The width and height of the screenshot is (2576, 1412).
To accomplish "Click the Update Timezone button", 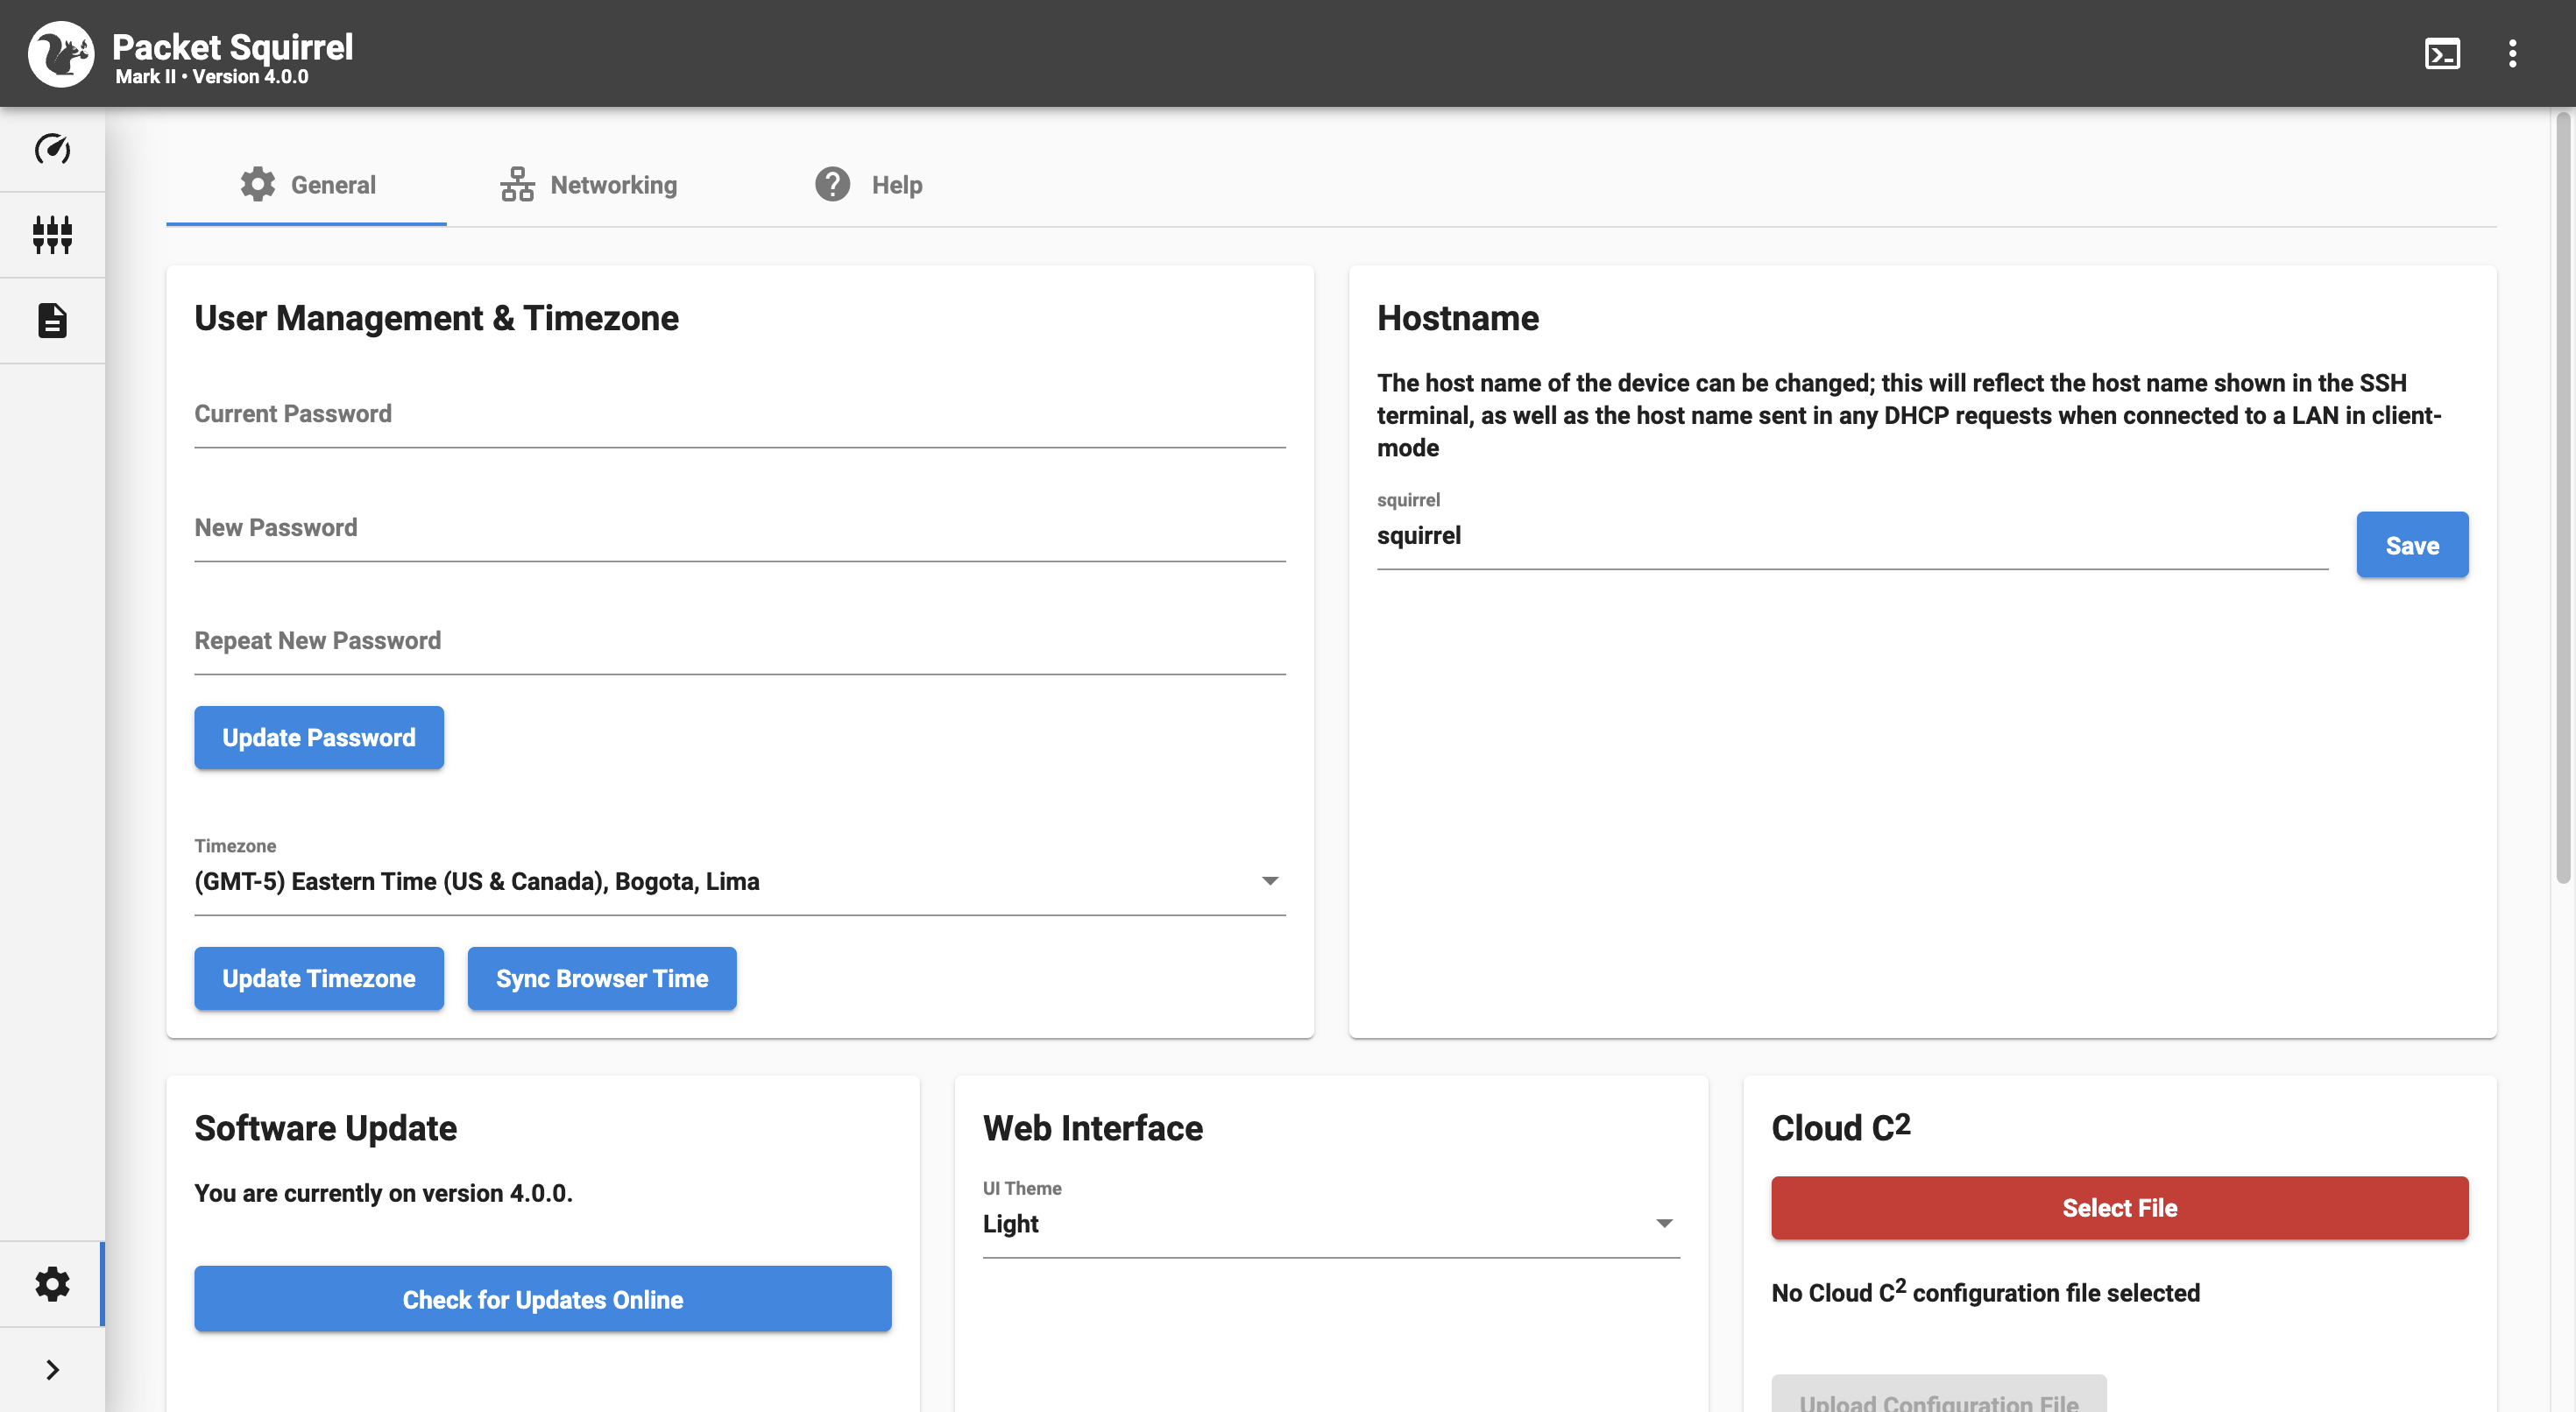I will [x=318, y=979].
